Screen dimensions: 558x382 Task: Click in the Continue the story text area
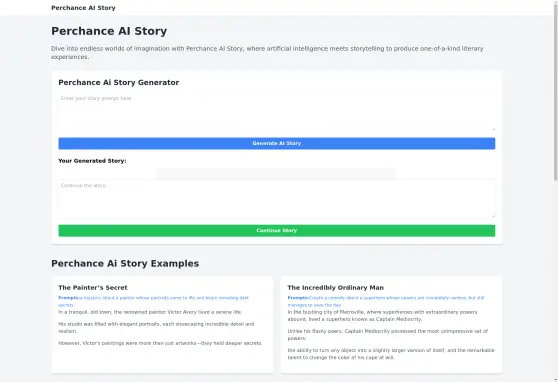(277, 199)
